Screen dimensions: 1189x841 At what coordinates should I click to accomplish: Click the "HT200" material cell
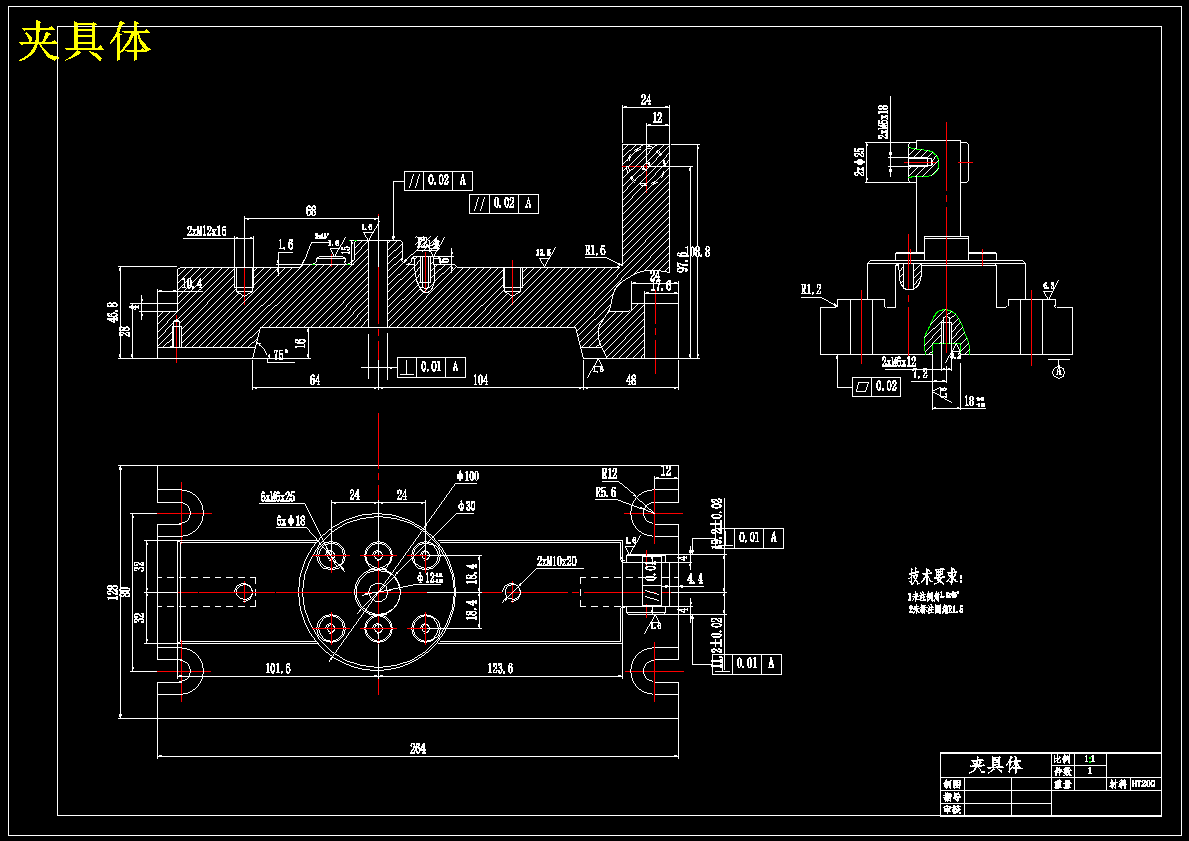click(1143, 784)
